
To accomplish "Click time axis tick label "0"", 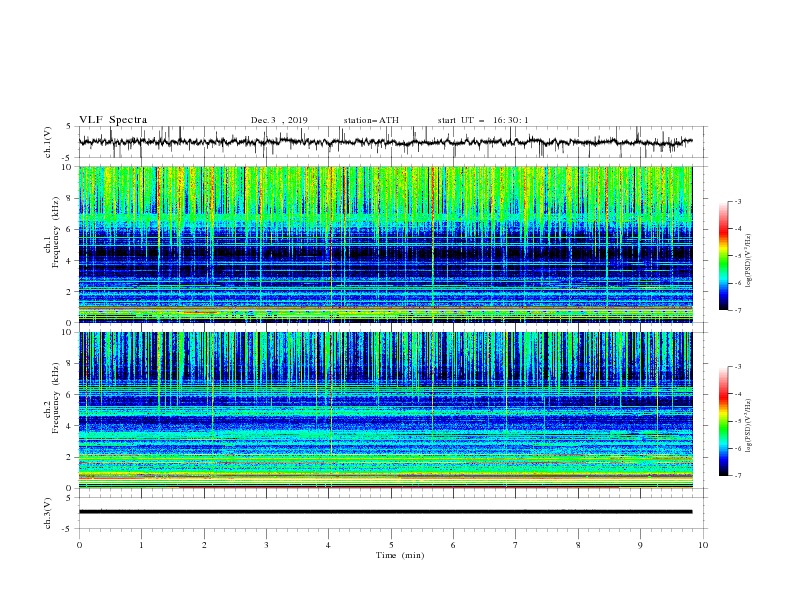I will click(79, 545).
